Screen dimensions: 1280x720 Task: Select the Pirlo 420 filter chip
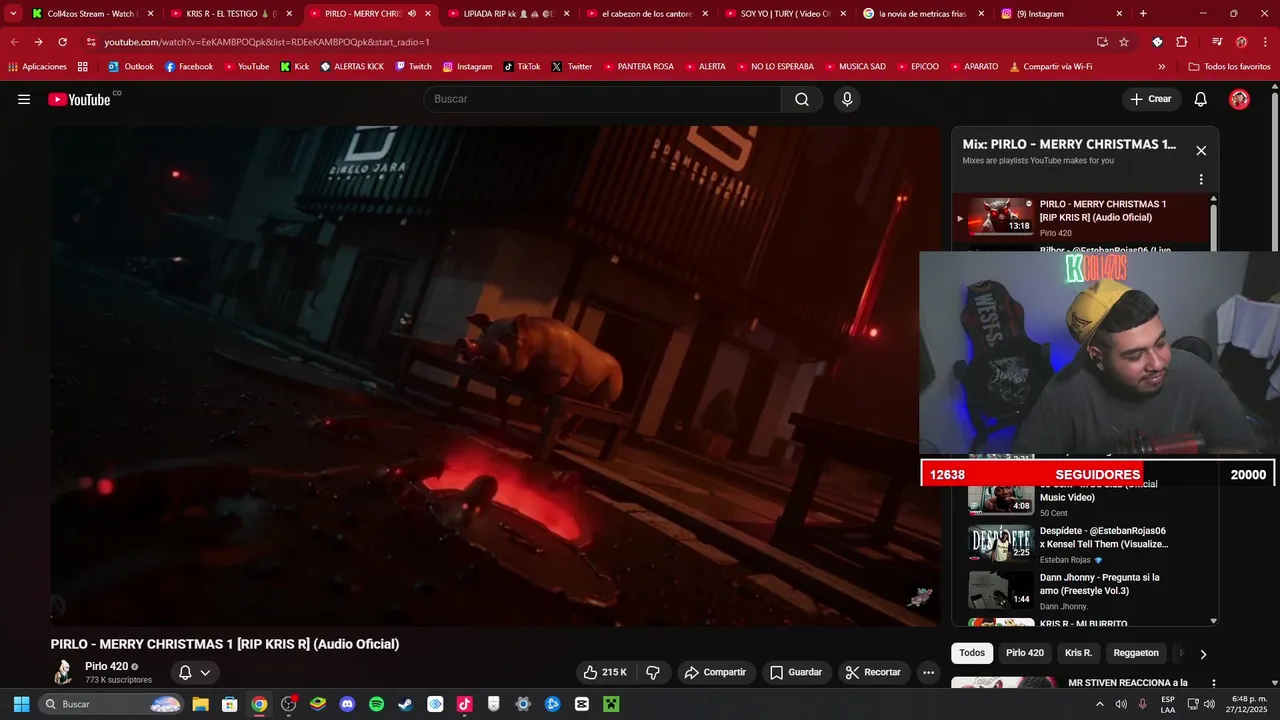tap(1025, 653)
